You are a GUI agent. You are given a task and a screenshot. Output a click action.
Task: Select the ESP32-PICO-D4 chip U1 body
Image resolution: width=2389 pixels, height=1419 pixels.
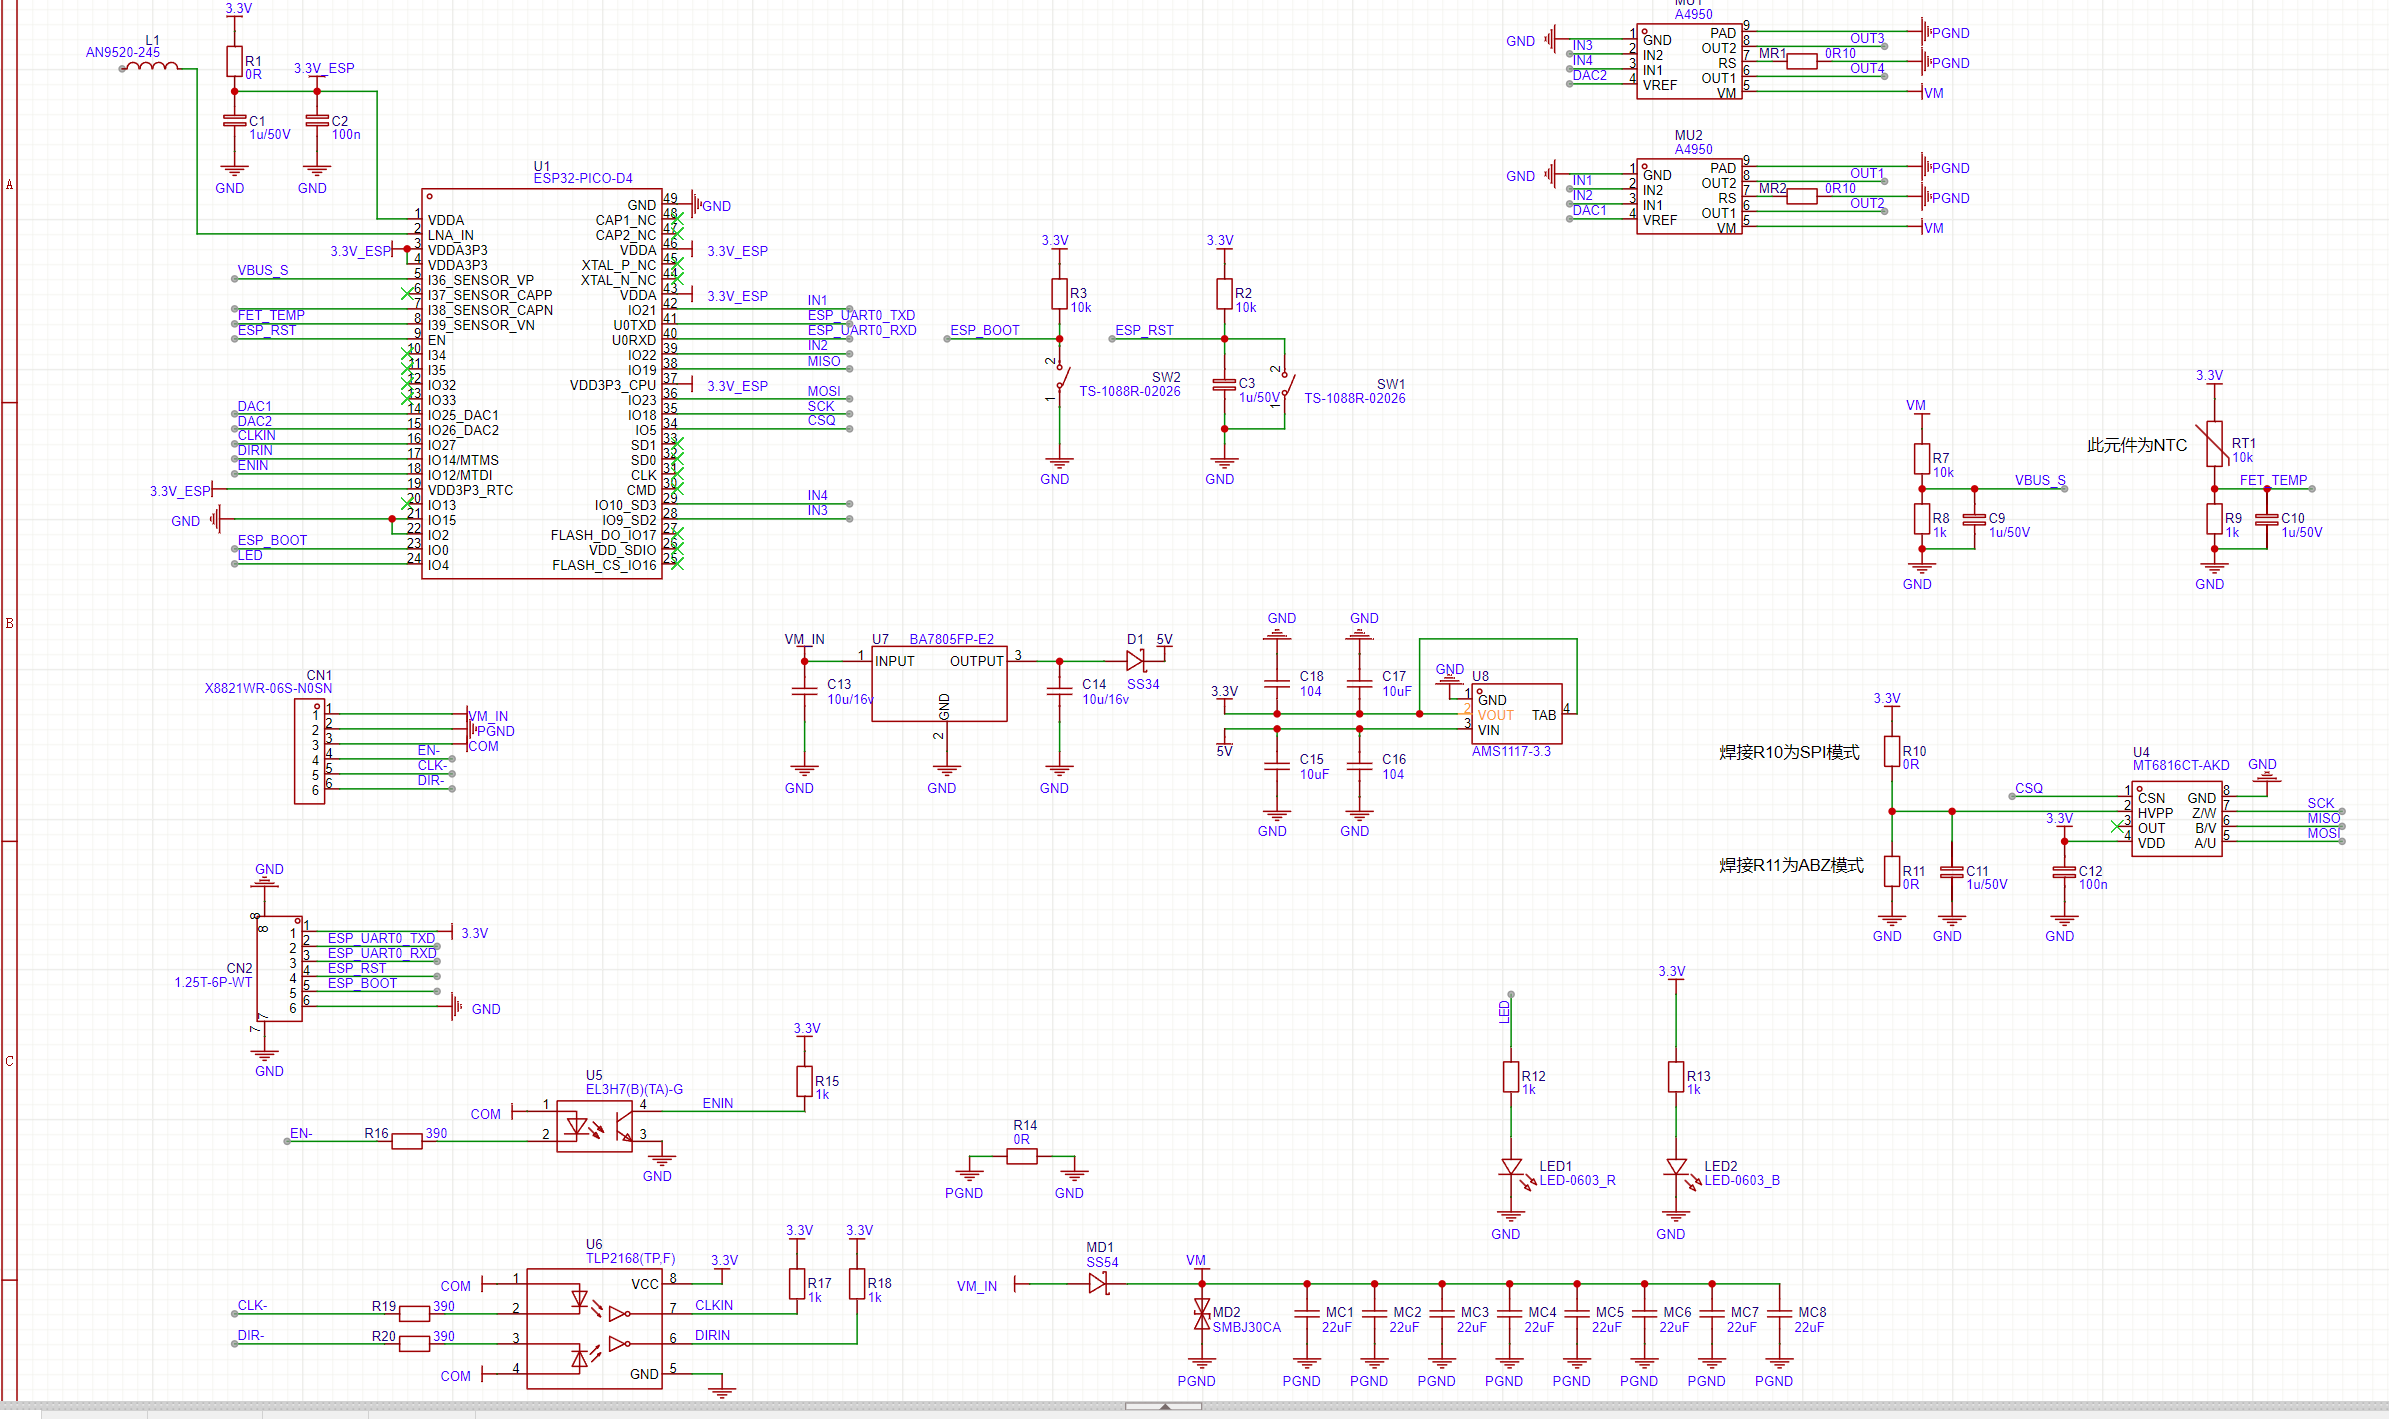click(x=541, y=383)
